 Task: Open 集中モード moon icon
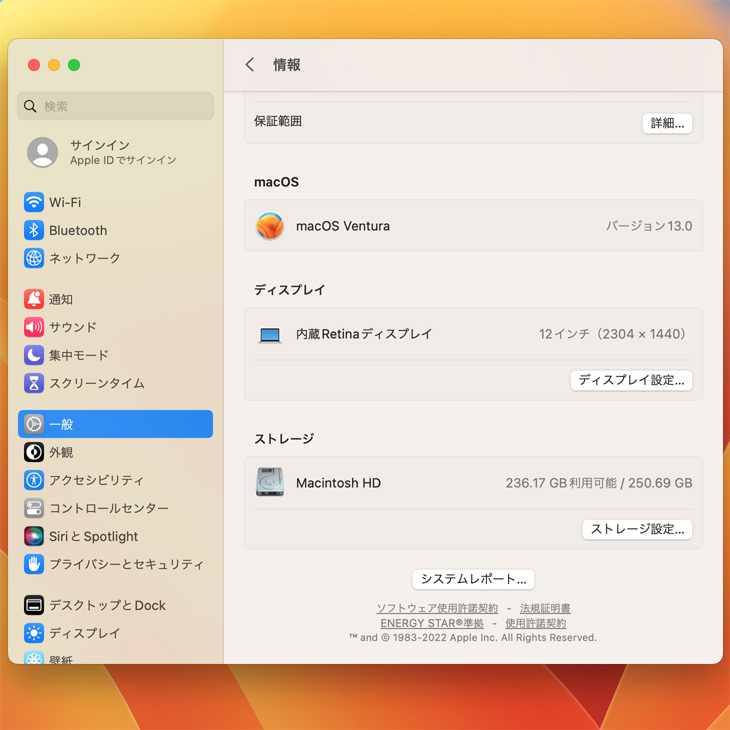tap(34, 355)
